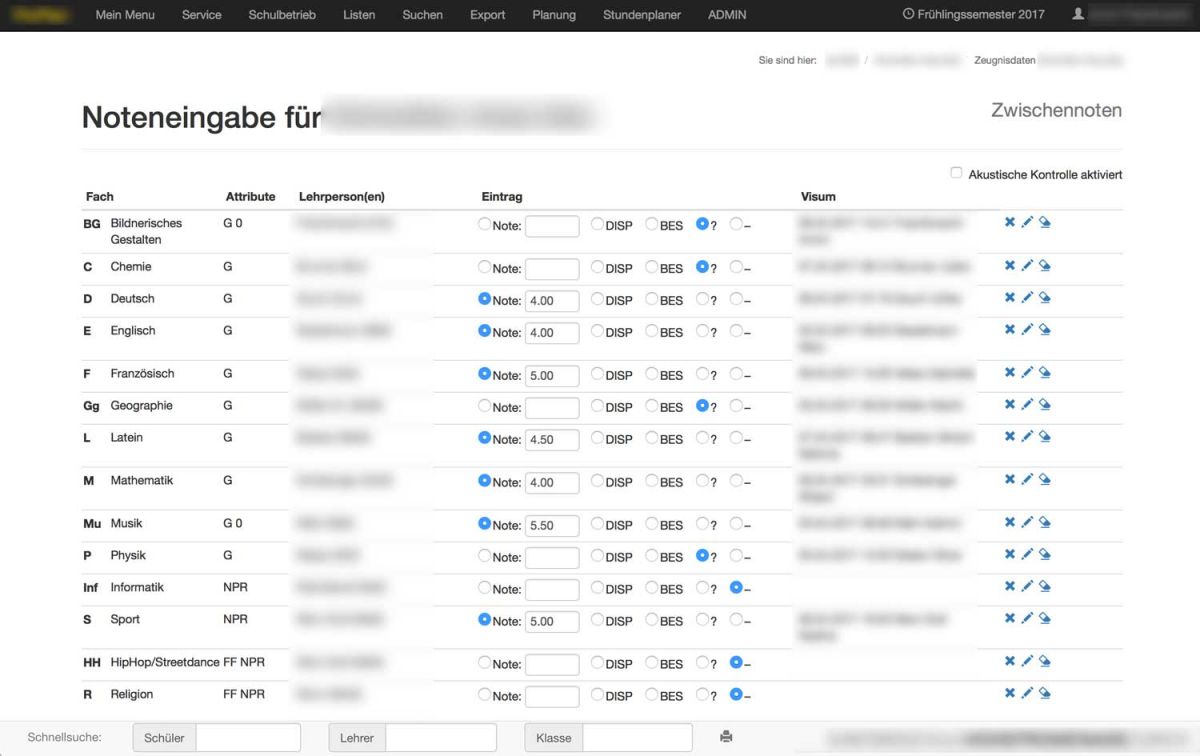Open the Export menu in navbar

[x=487, y=15]
